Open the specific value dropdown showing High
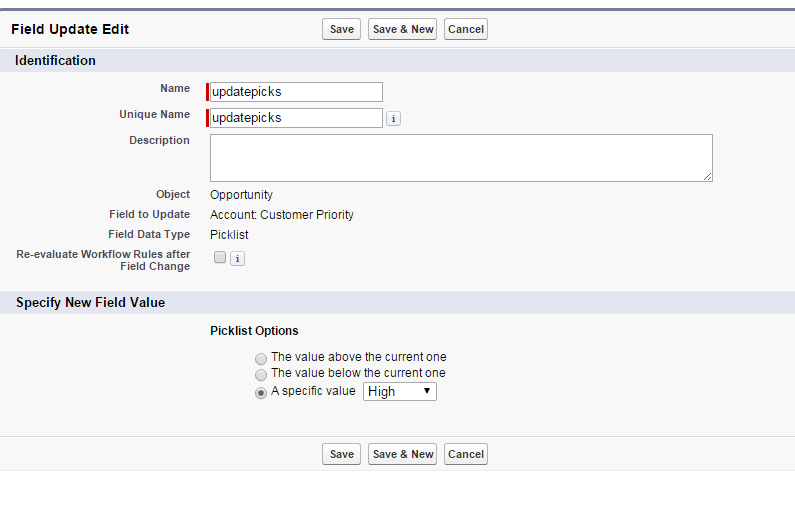This screenshot has height=511, width=795. tap(399, 392)
